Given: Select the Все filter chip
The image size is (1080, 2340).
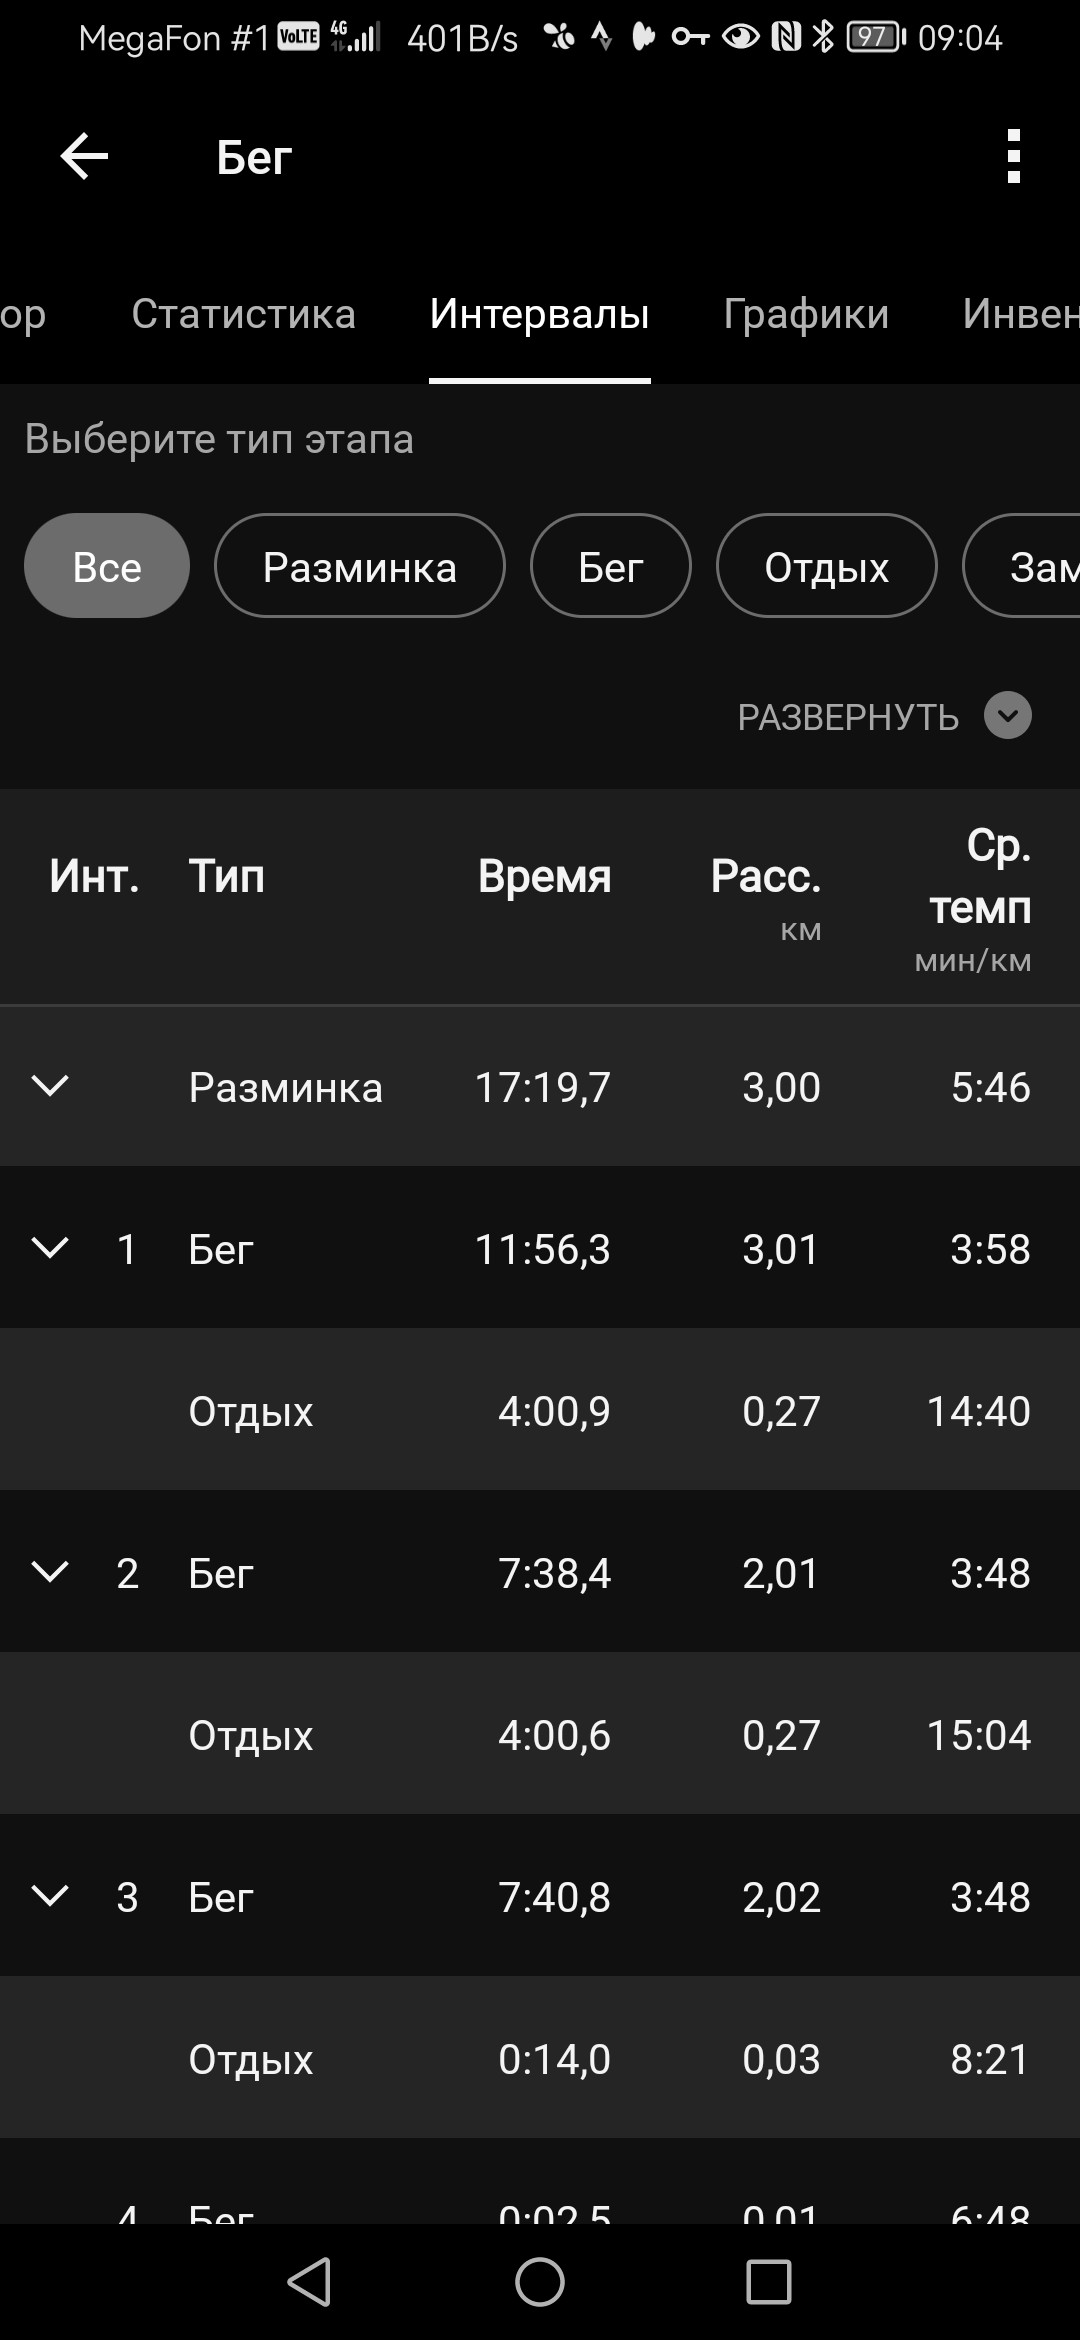Looking at the screenshot, I should [x=107, y=566].
